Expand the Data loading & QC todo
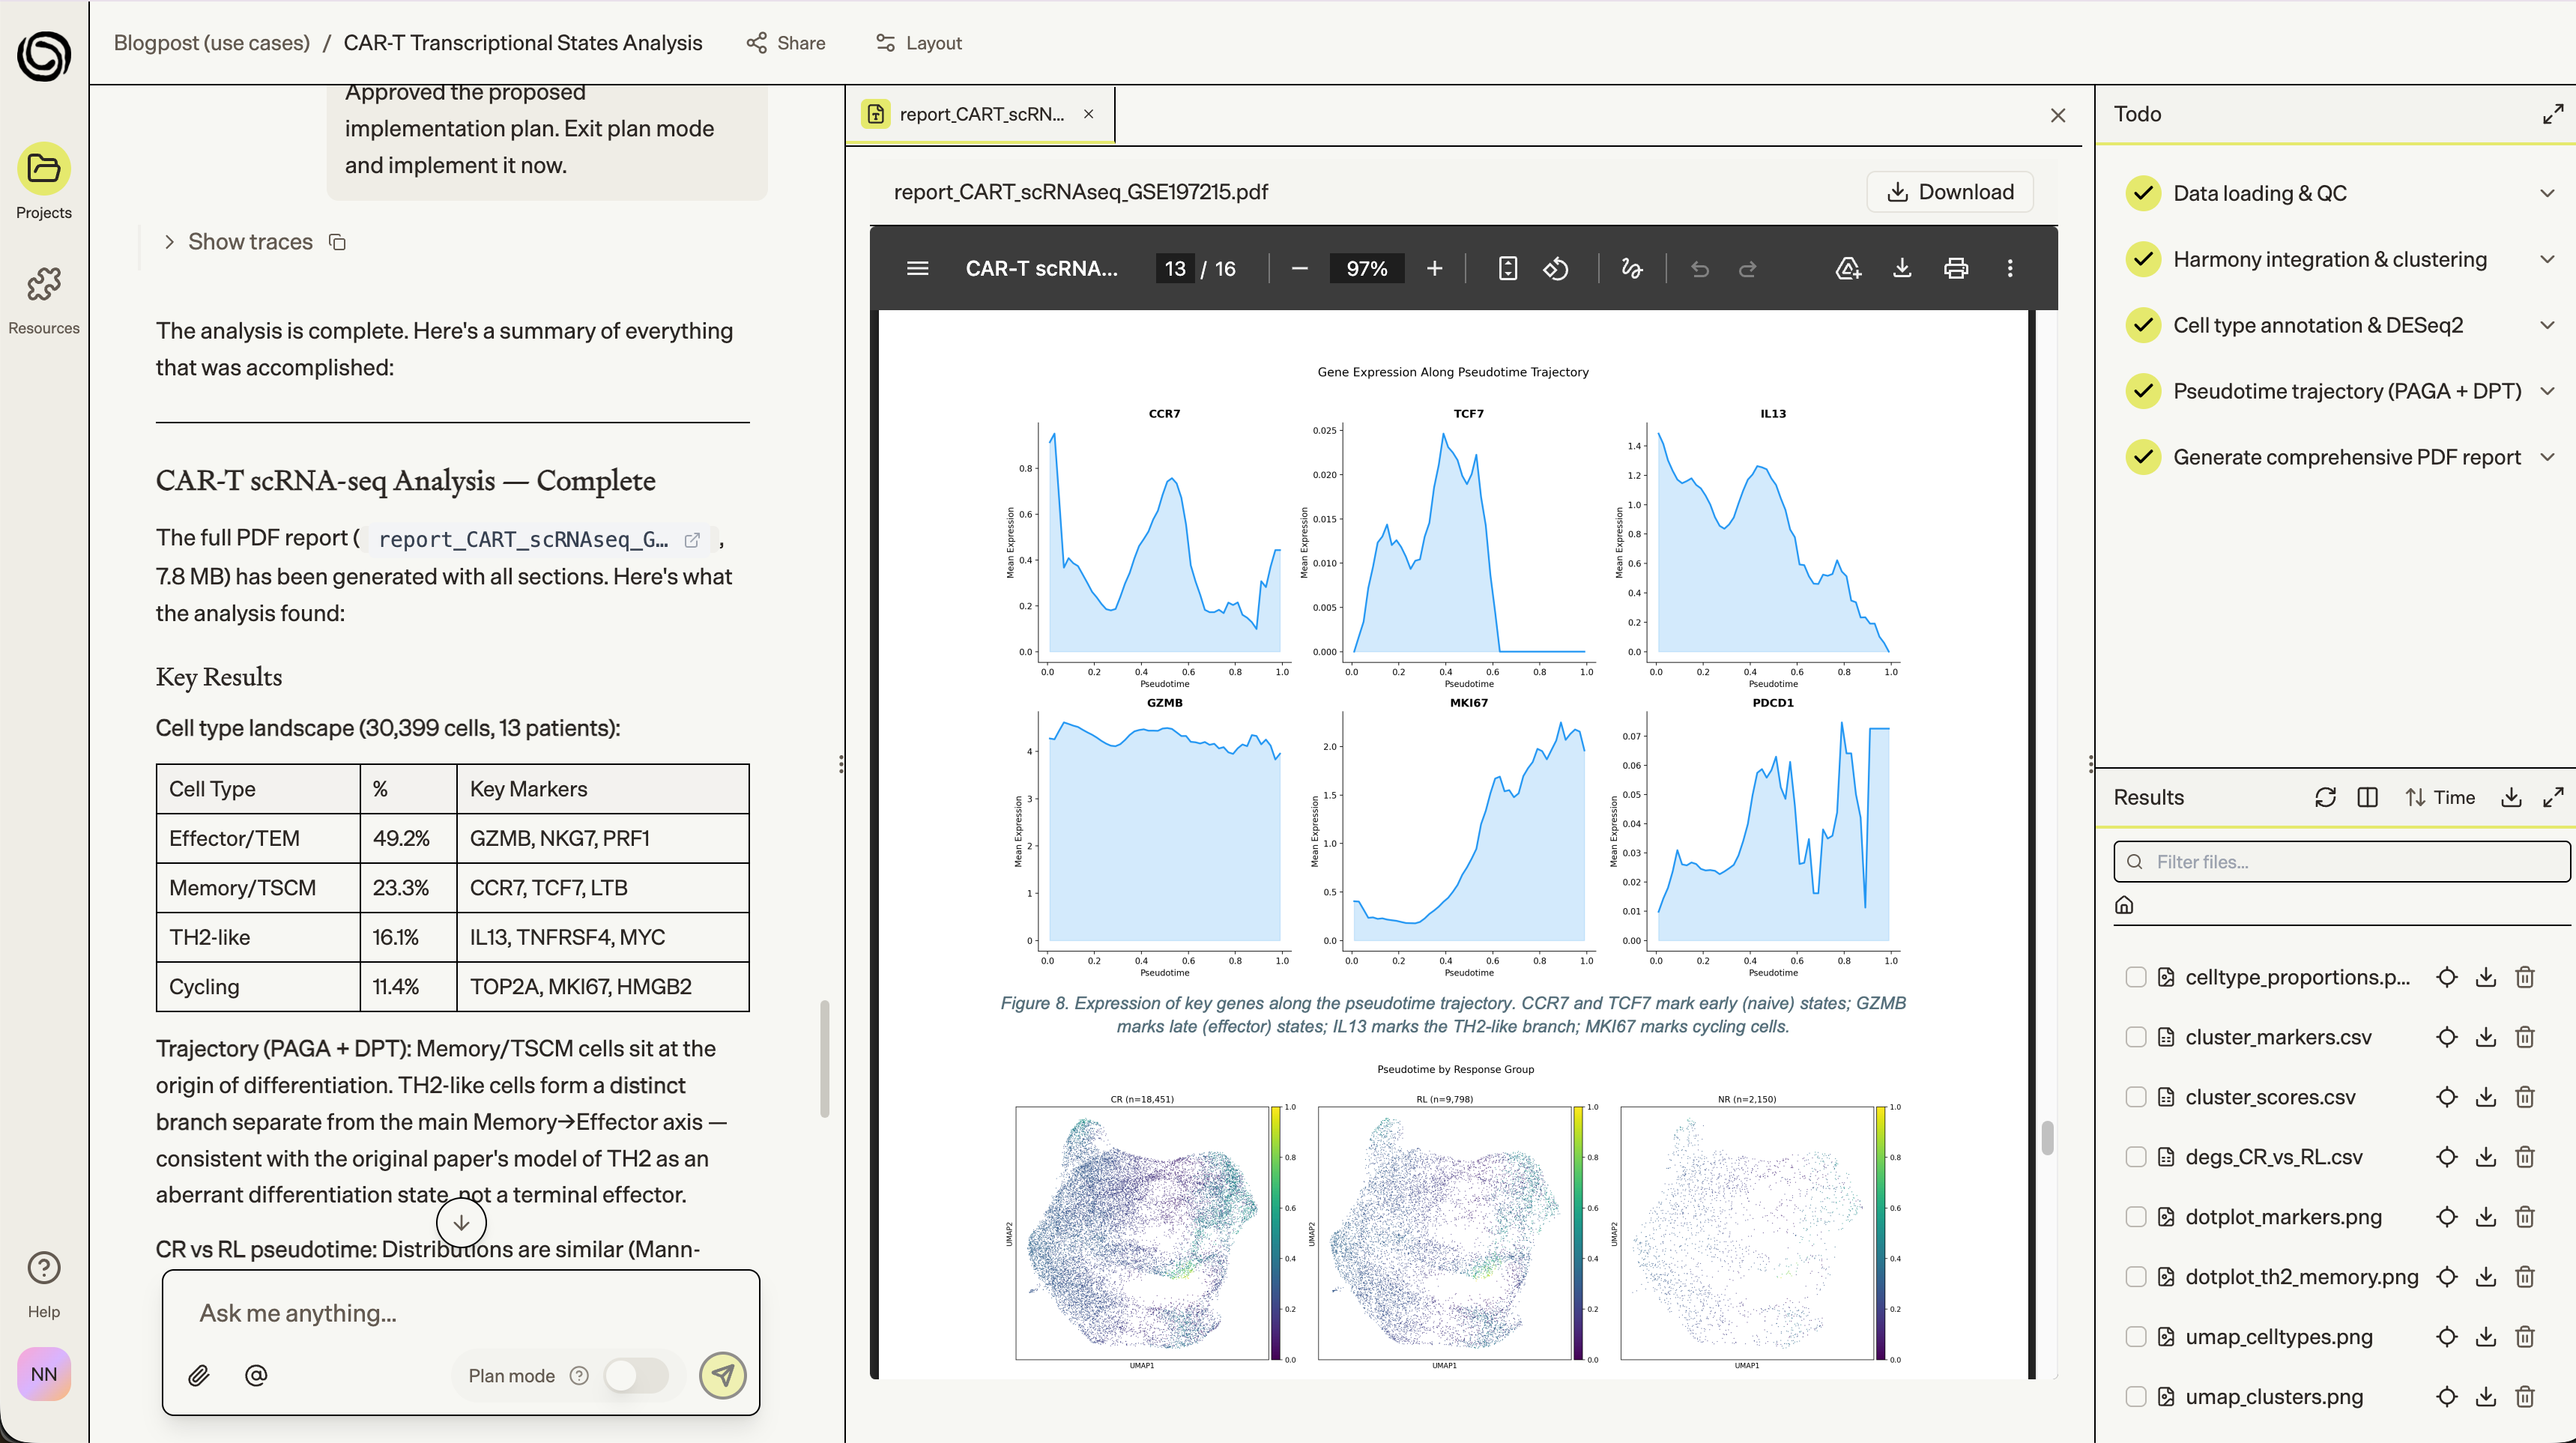 point(2547,193)
